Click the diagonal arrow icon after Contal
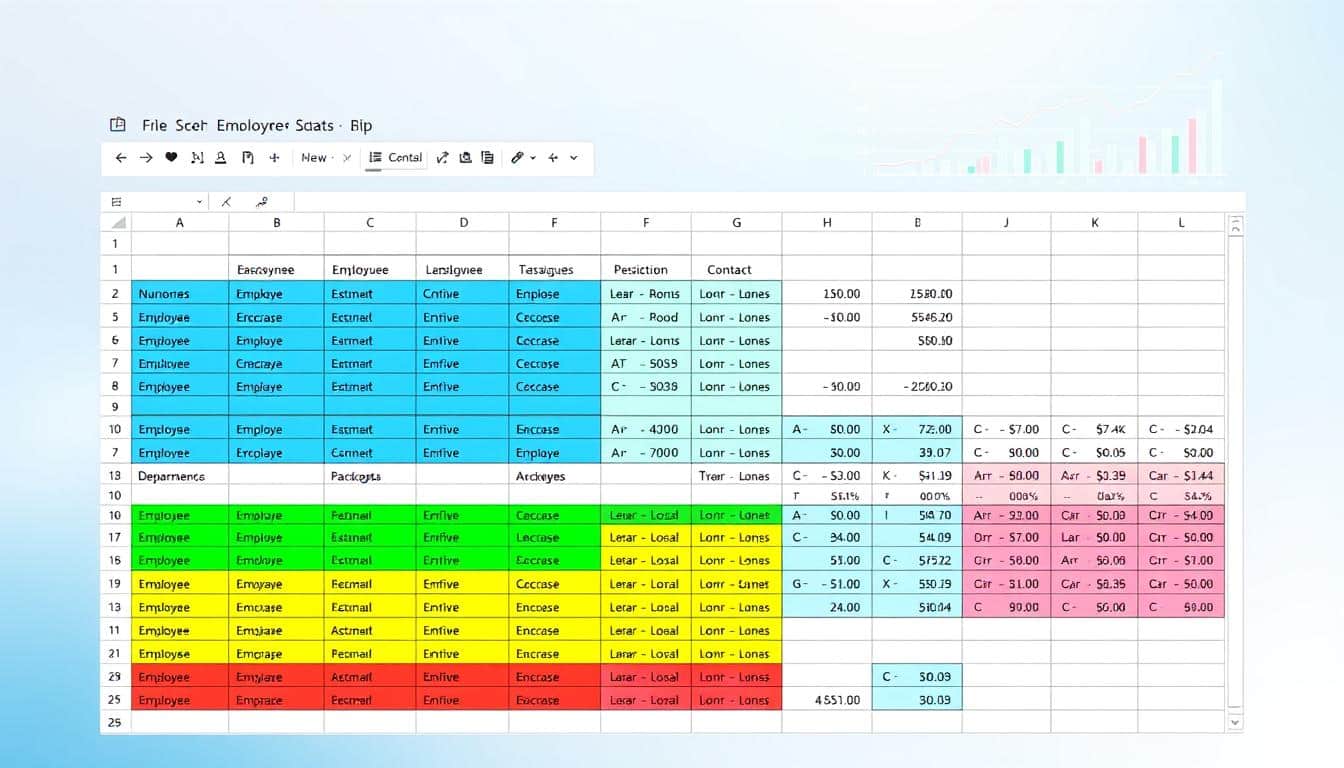The image size is (1344, 768). 441,158
